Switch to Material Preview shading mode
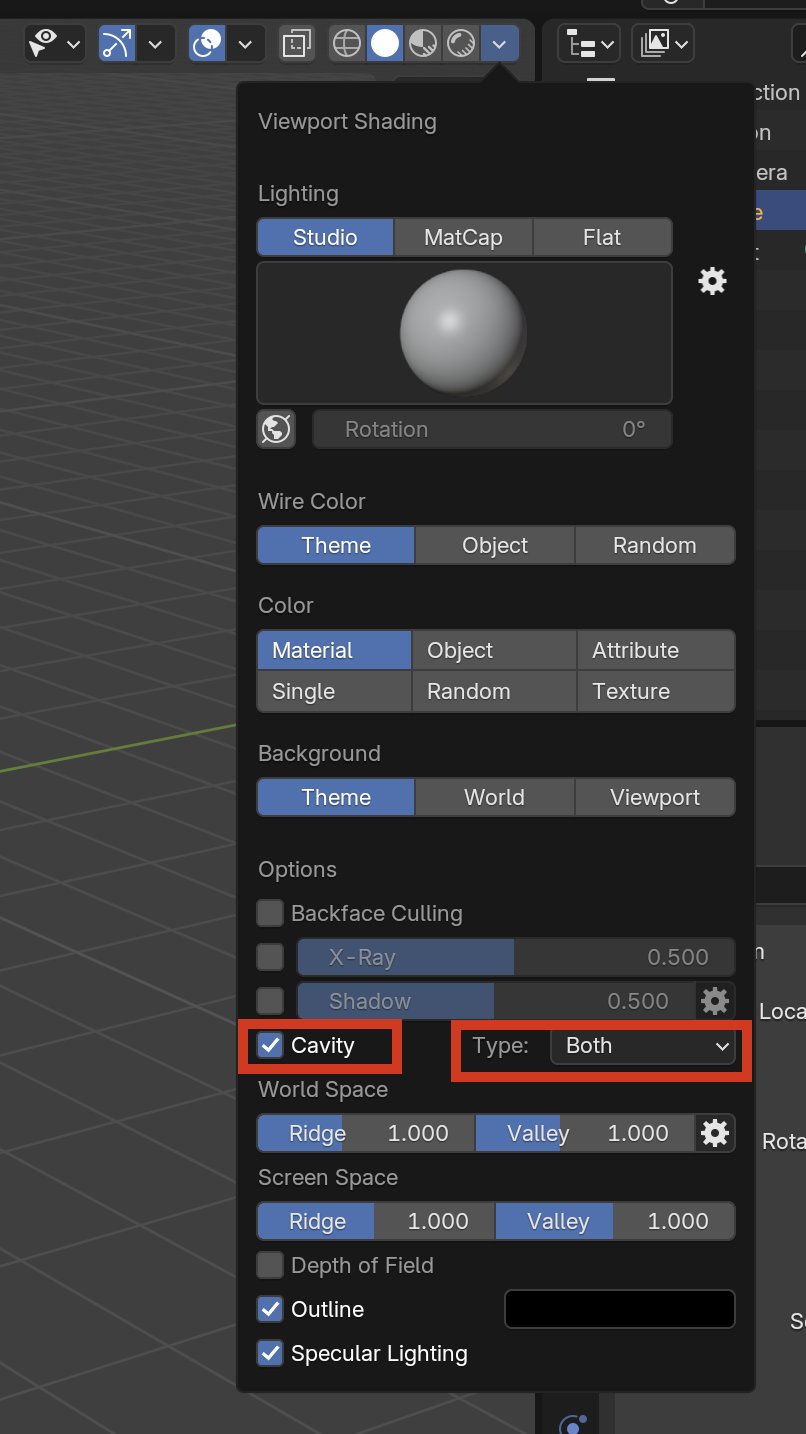Viewport: 806px width, 1434px height. (423, 44)
